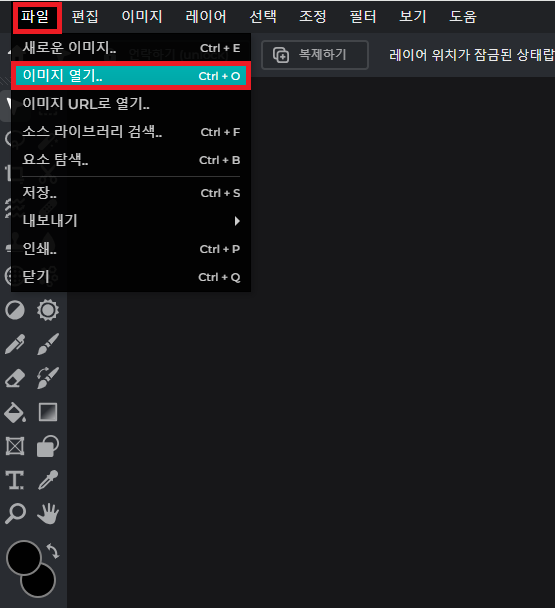Swap foreground and background colors arrow
The height and width of the screenshot is (608, 555).
pos(53,551)
